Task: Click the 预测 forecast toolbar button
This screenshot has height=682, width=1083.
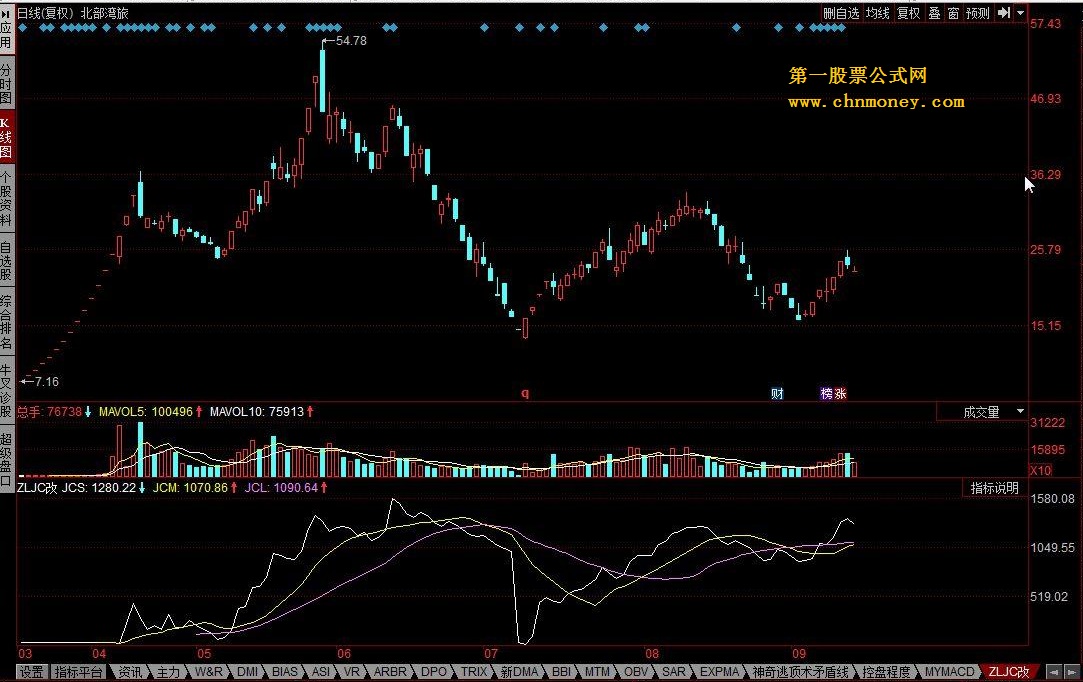Action: (977, 13)
